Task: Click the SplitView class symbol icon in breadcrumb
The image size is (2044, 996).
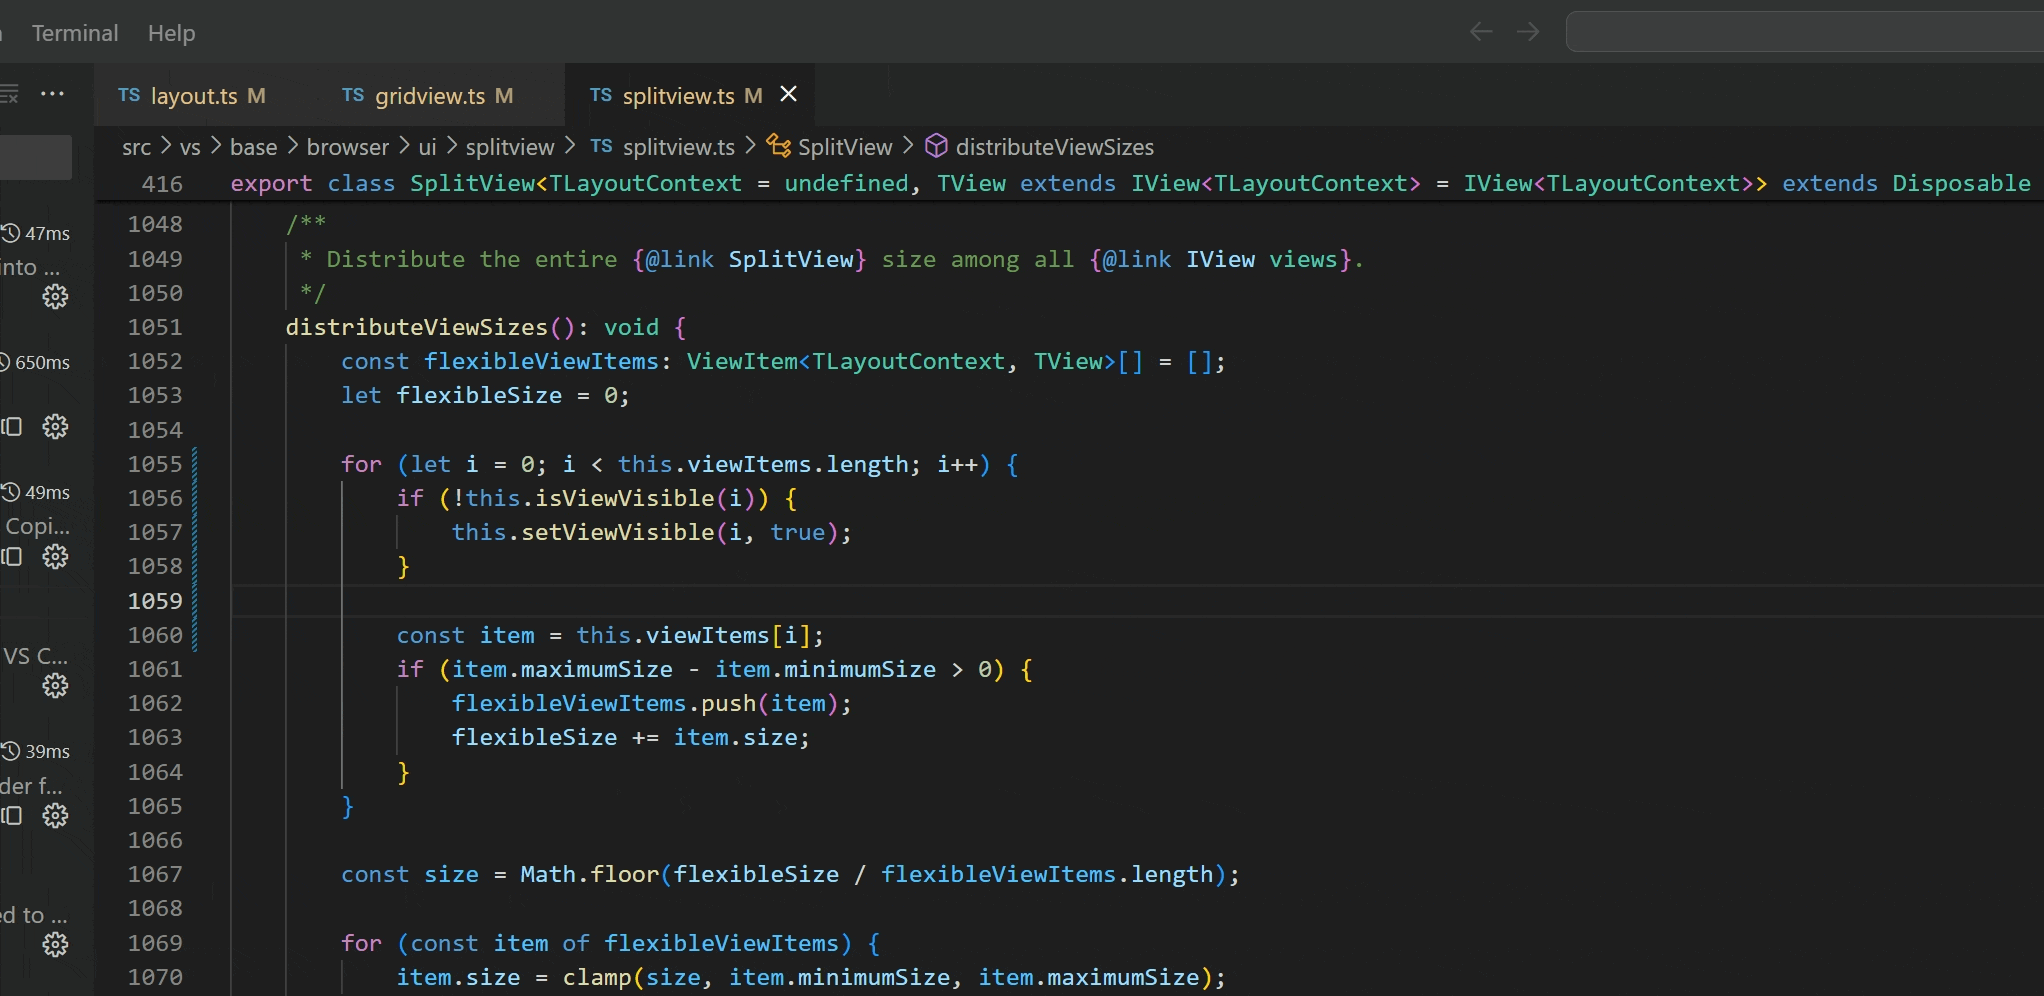Action: pos(778,146)
